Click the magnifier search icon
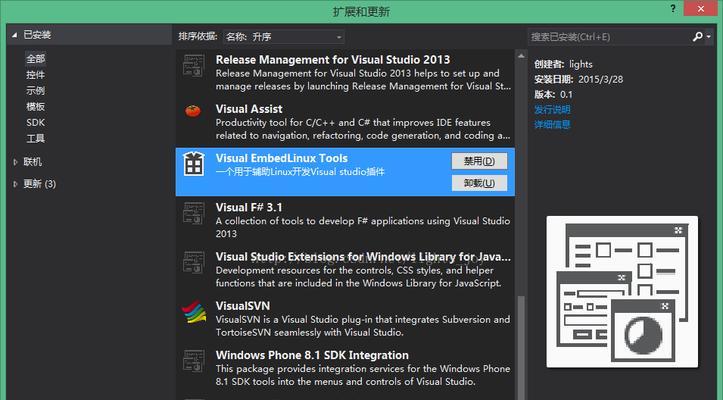 tap(698, 36)
